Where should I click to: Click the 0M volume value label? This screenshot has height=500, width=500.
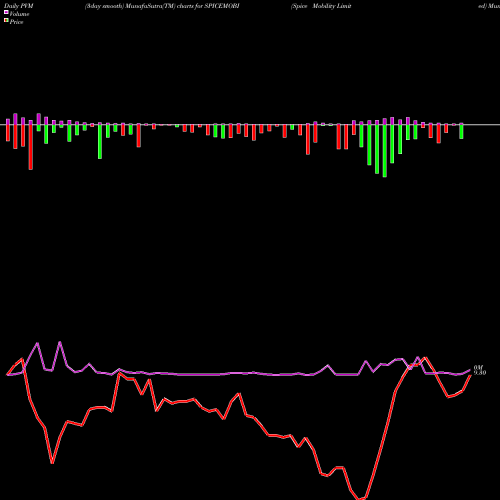tap(478, 368)
